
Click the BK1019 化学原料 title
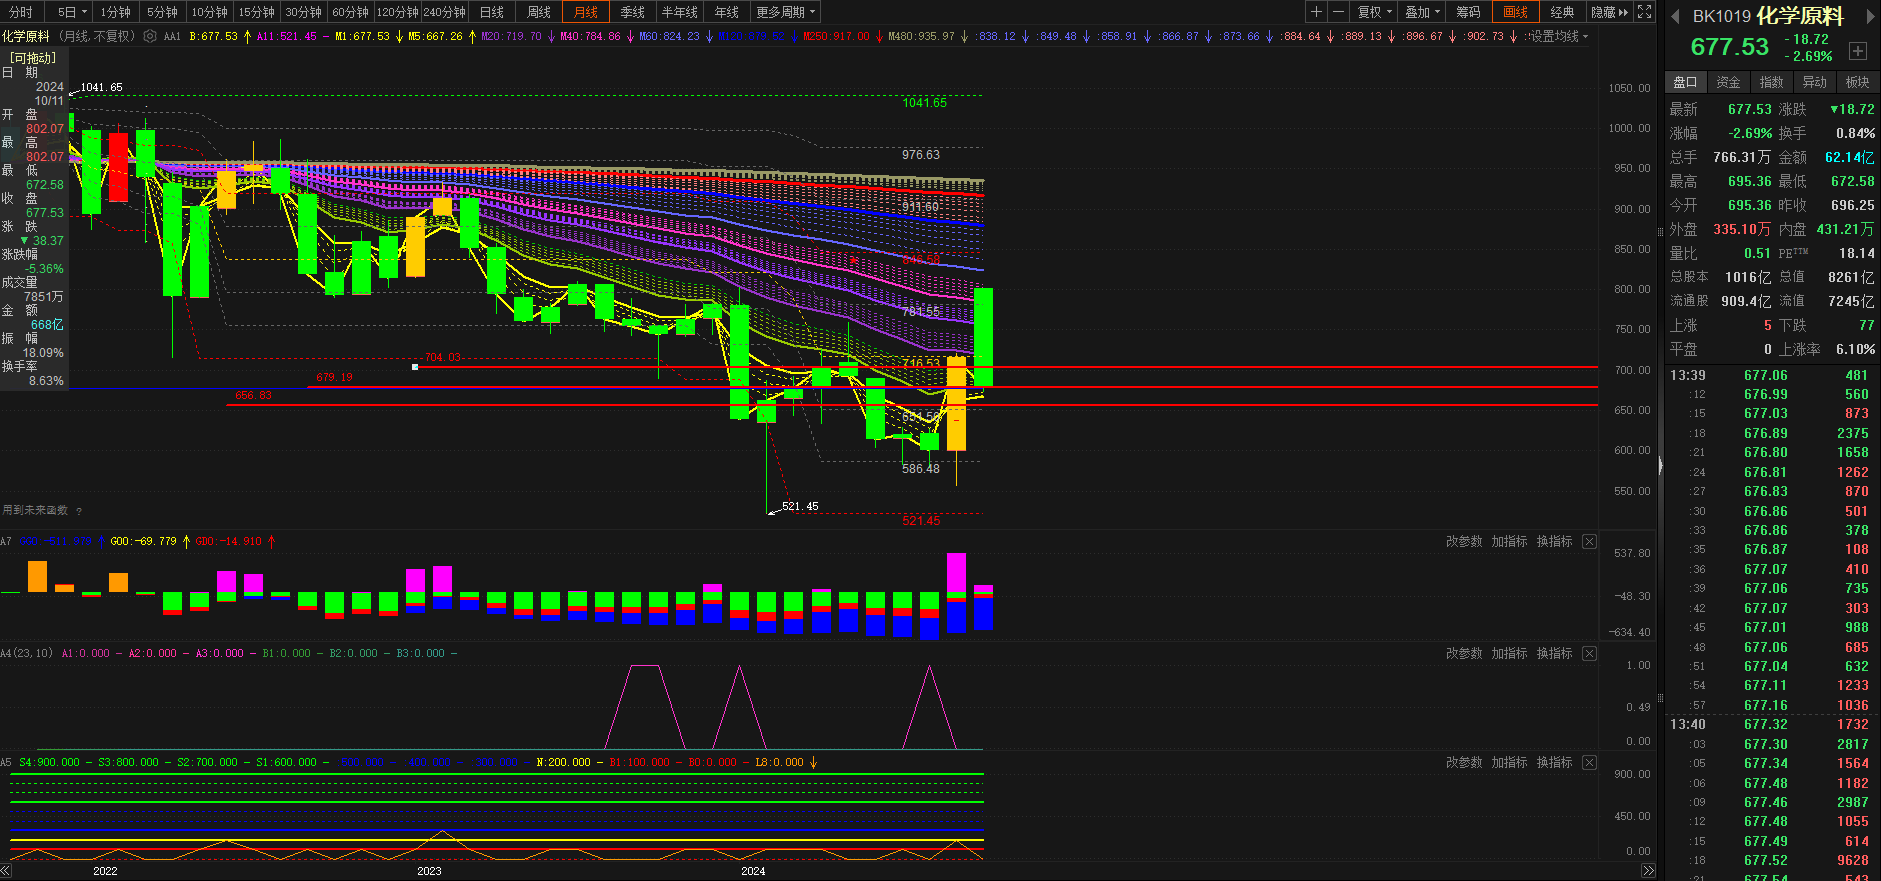pos(1768,16)
